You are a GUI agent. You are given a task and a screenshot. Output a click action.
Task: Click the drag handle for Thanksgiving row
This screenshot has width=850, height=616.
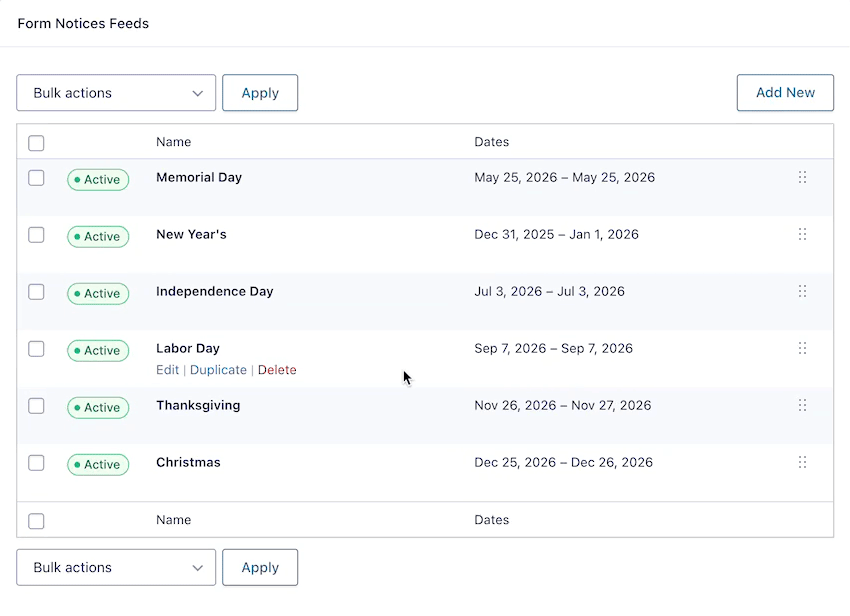(802, 406)
